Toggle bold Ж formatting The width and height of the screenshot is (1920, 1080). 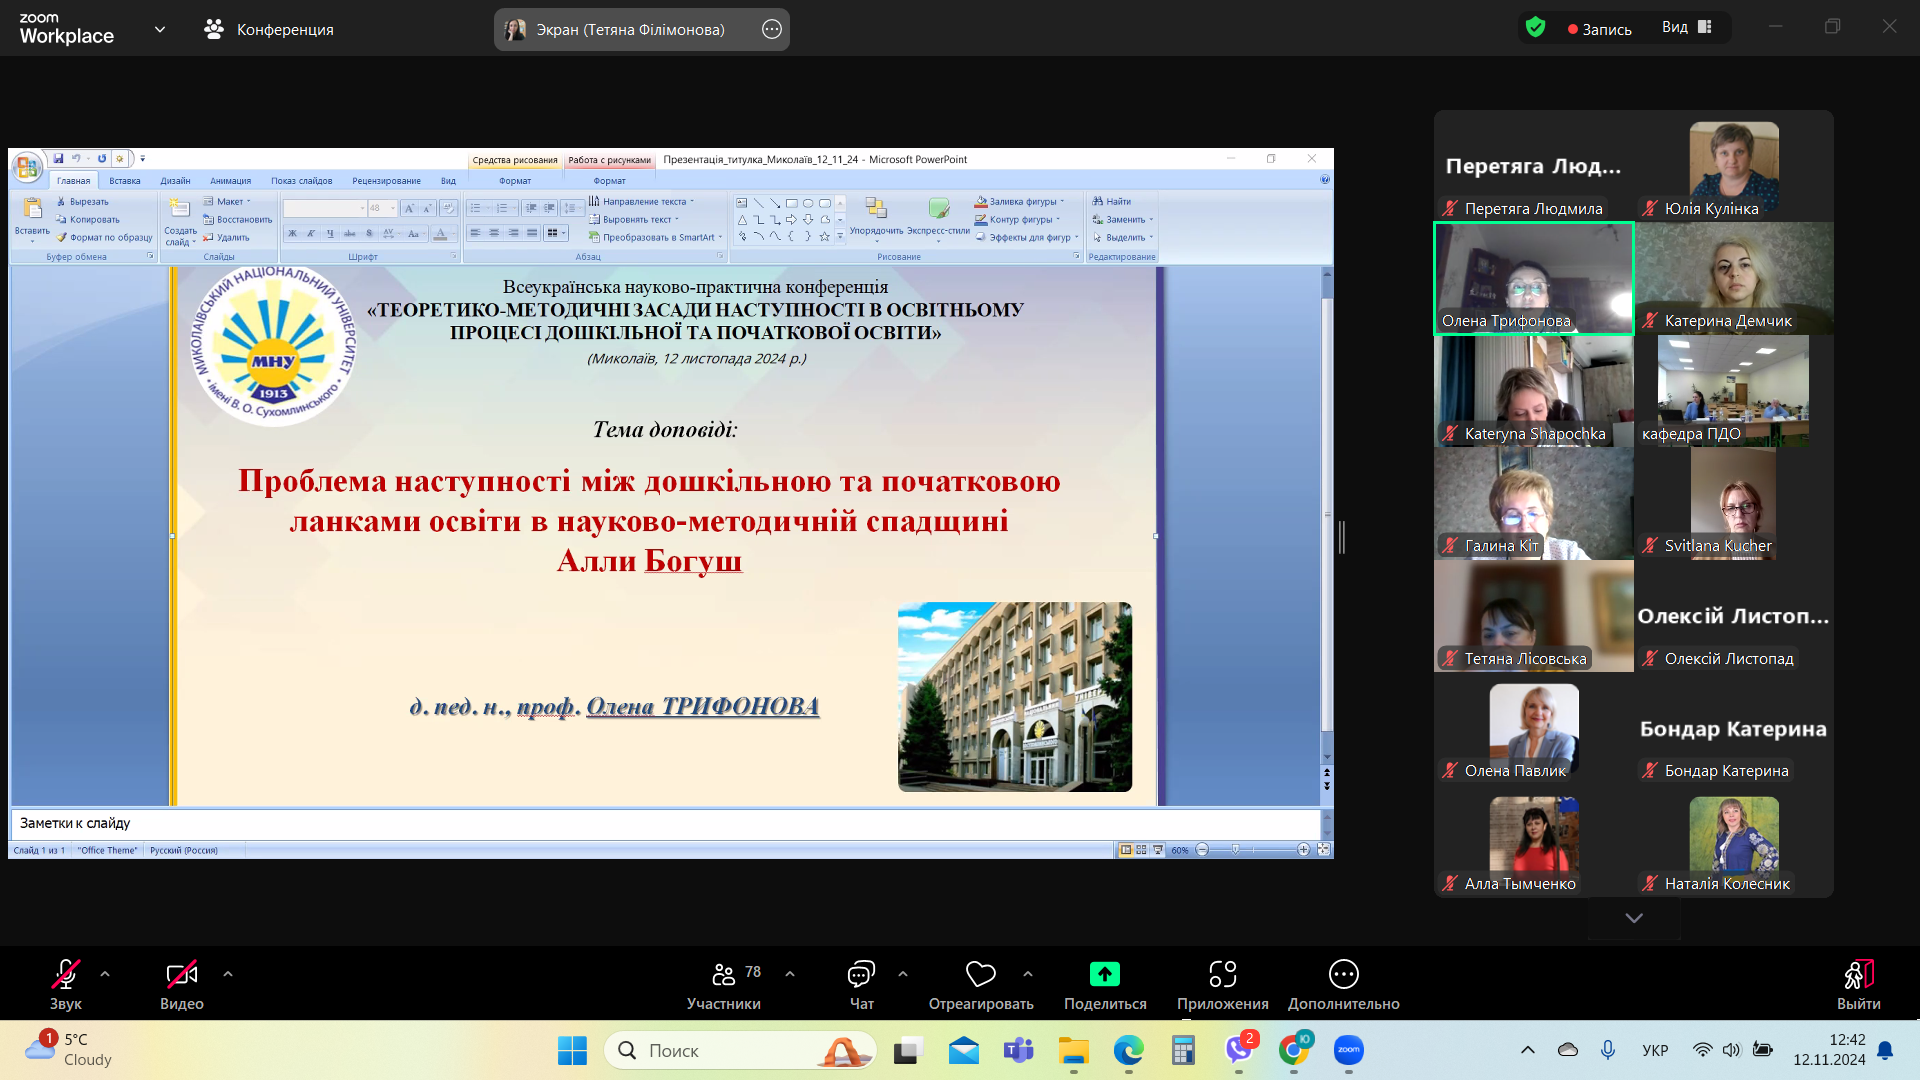292,233
